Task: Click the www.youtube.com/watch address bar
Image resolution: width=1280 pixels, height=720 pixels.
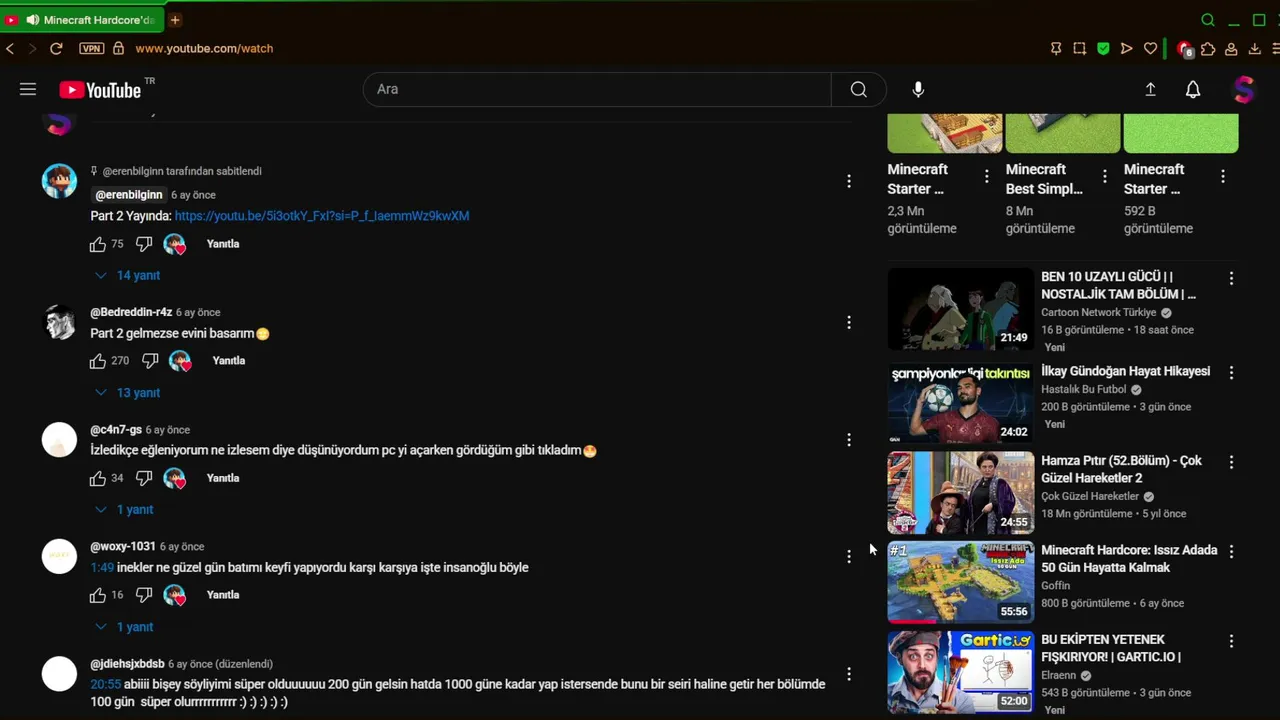Action: 204,48
